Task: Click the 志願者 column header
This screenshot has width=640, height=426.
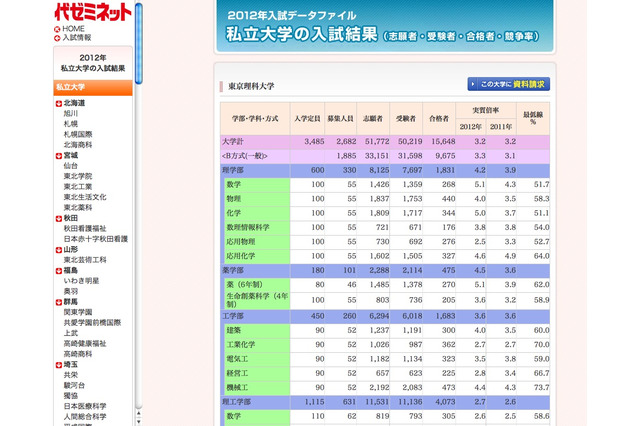Action: [373, 119]
